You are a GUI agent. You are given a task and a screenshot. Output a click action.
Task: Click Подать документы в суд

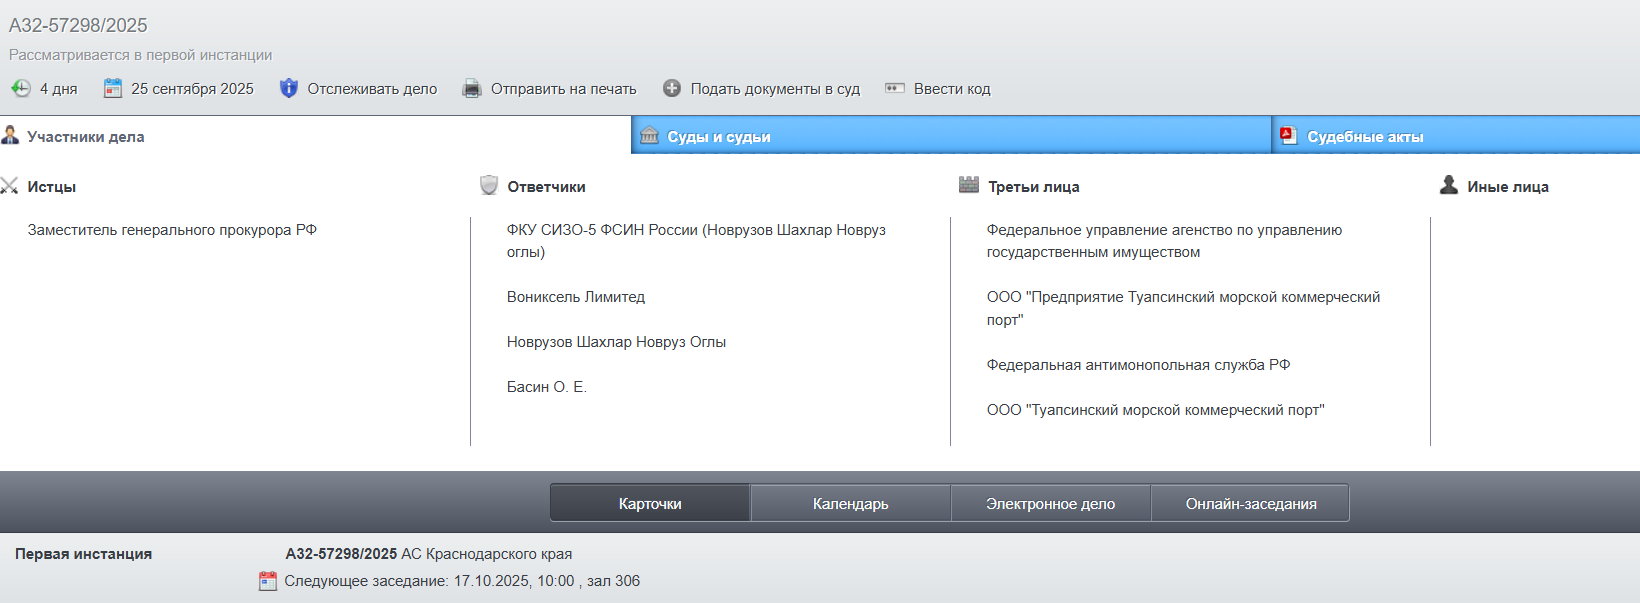pos(775,89)
